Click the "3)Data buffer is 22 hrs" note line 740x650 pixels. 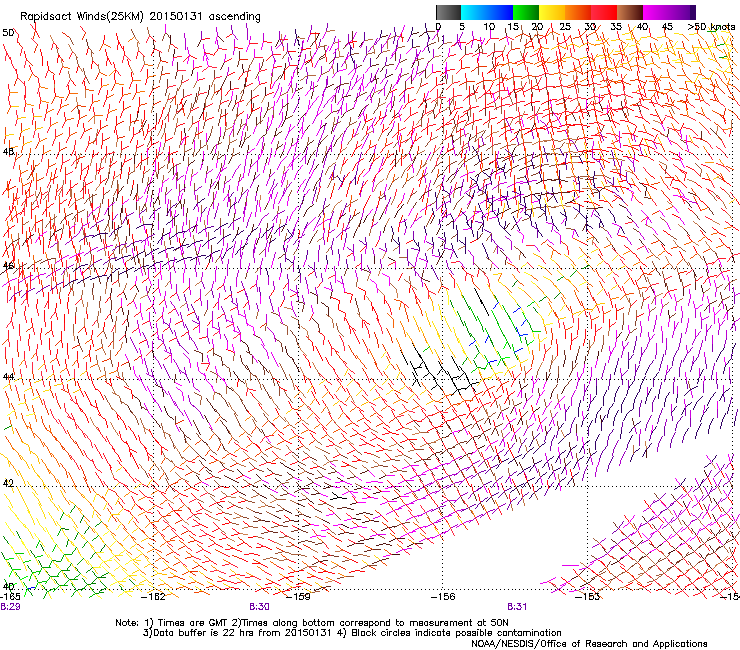point(352,633)
